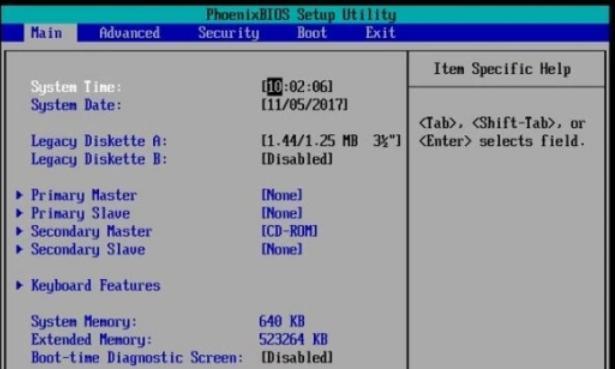The image size is (615, 369).
Task: Expand the Secondary Slave arrow
Action: pos(19,249)
